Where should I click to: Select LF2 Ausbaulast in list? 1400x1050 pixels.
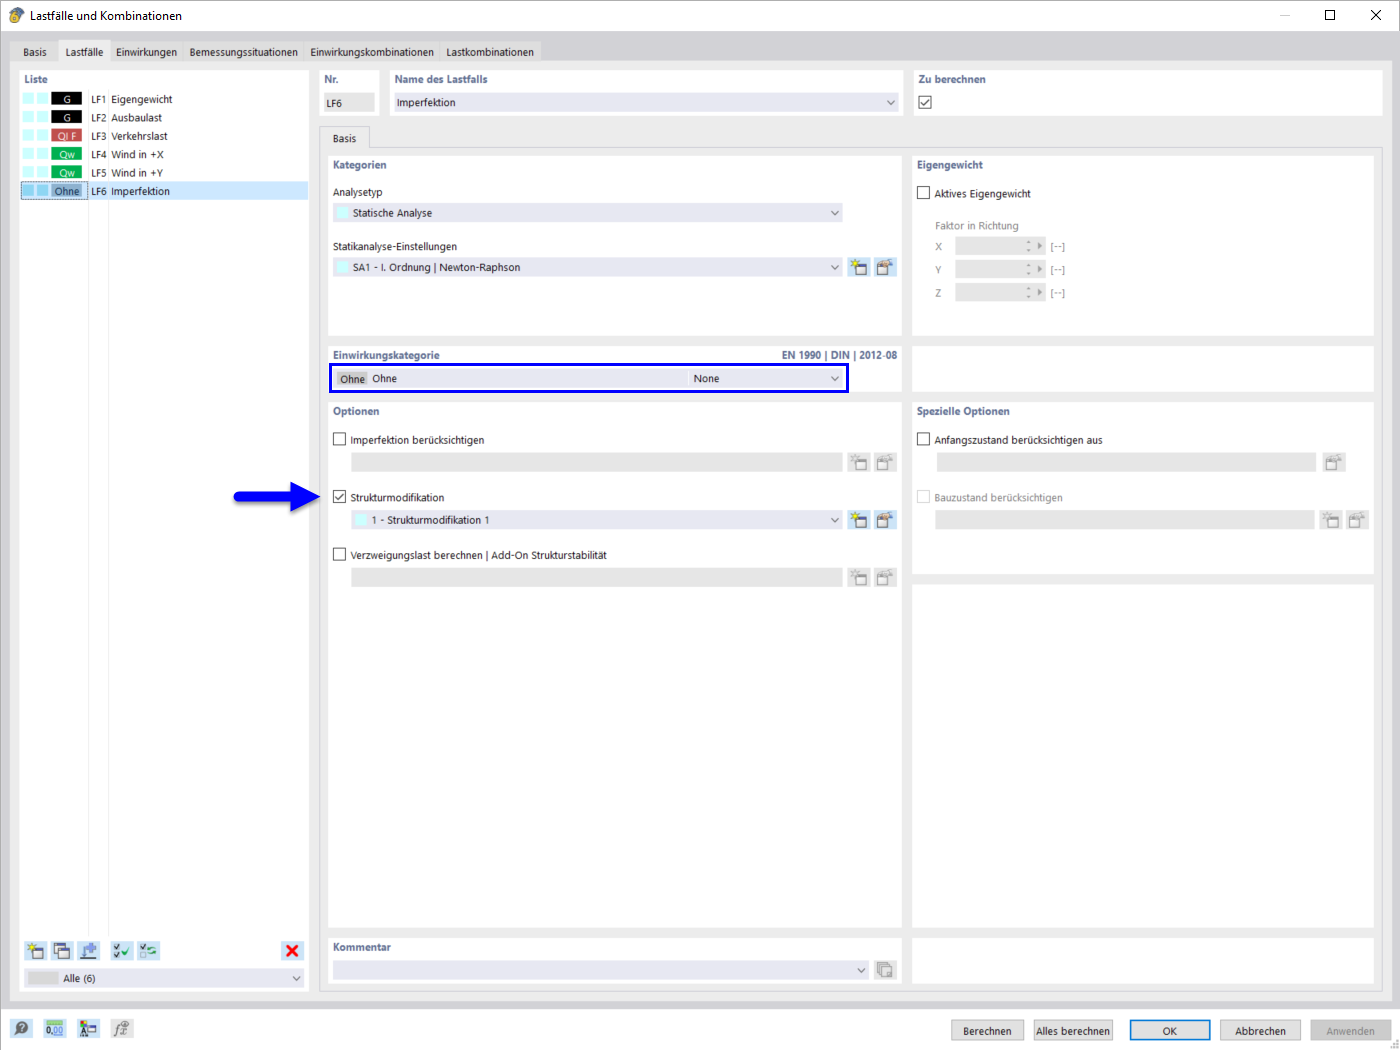164,117
